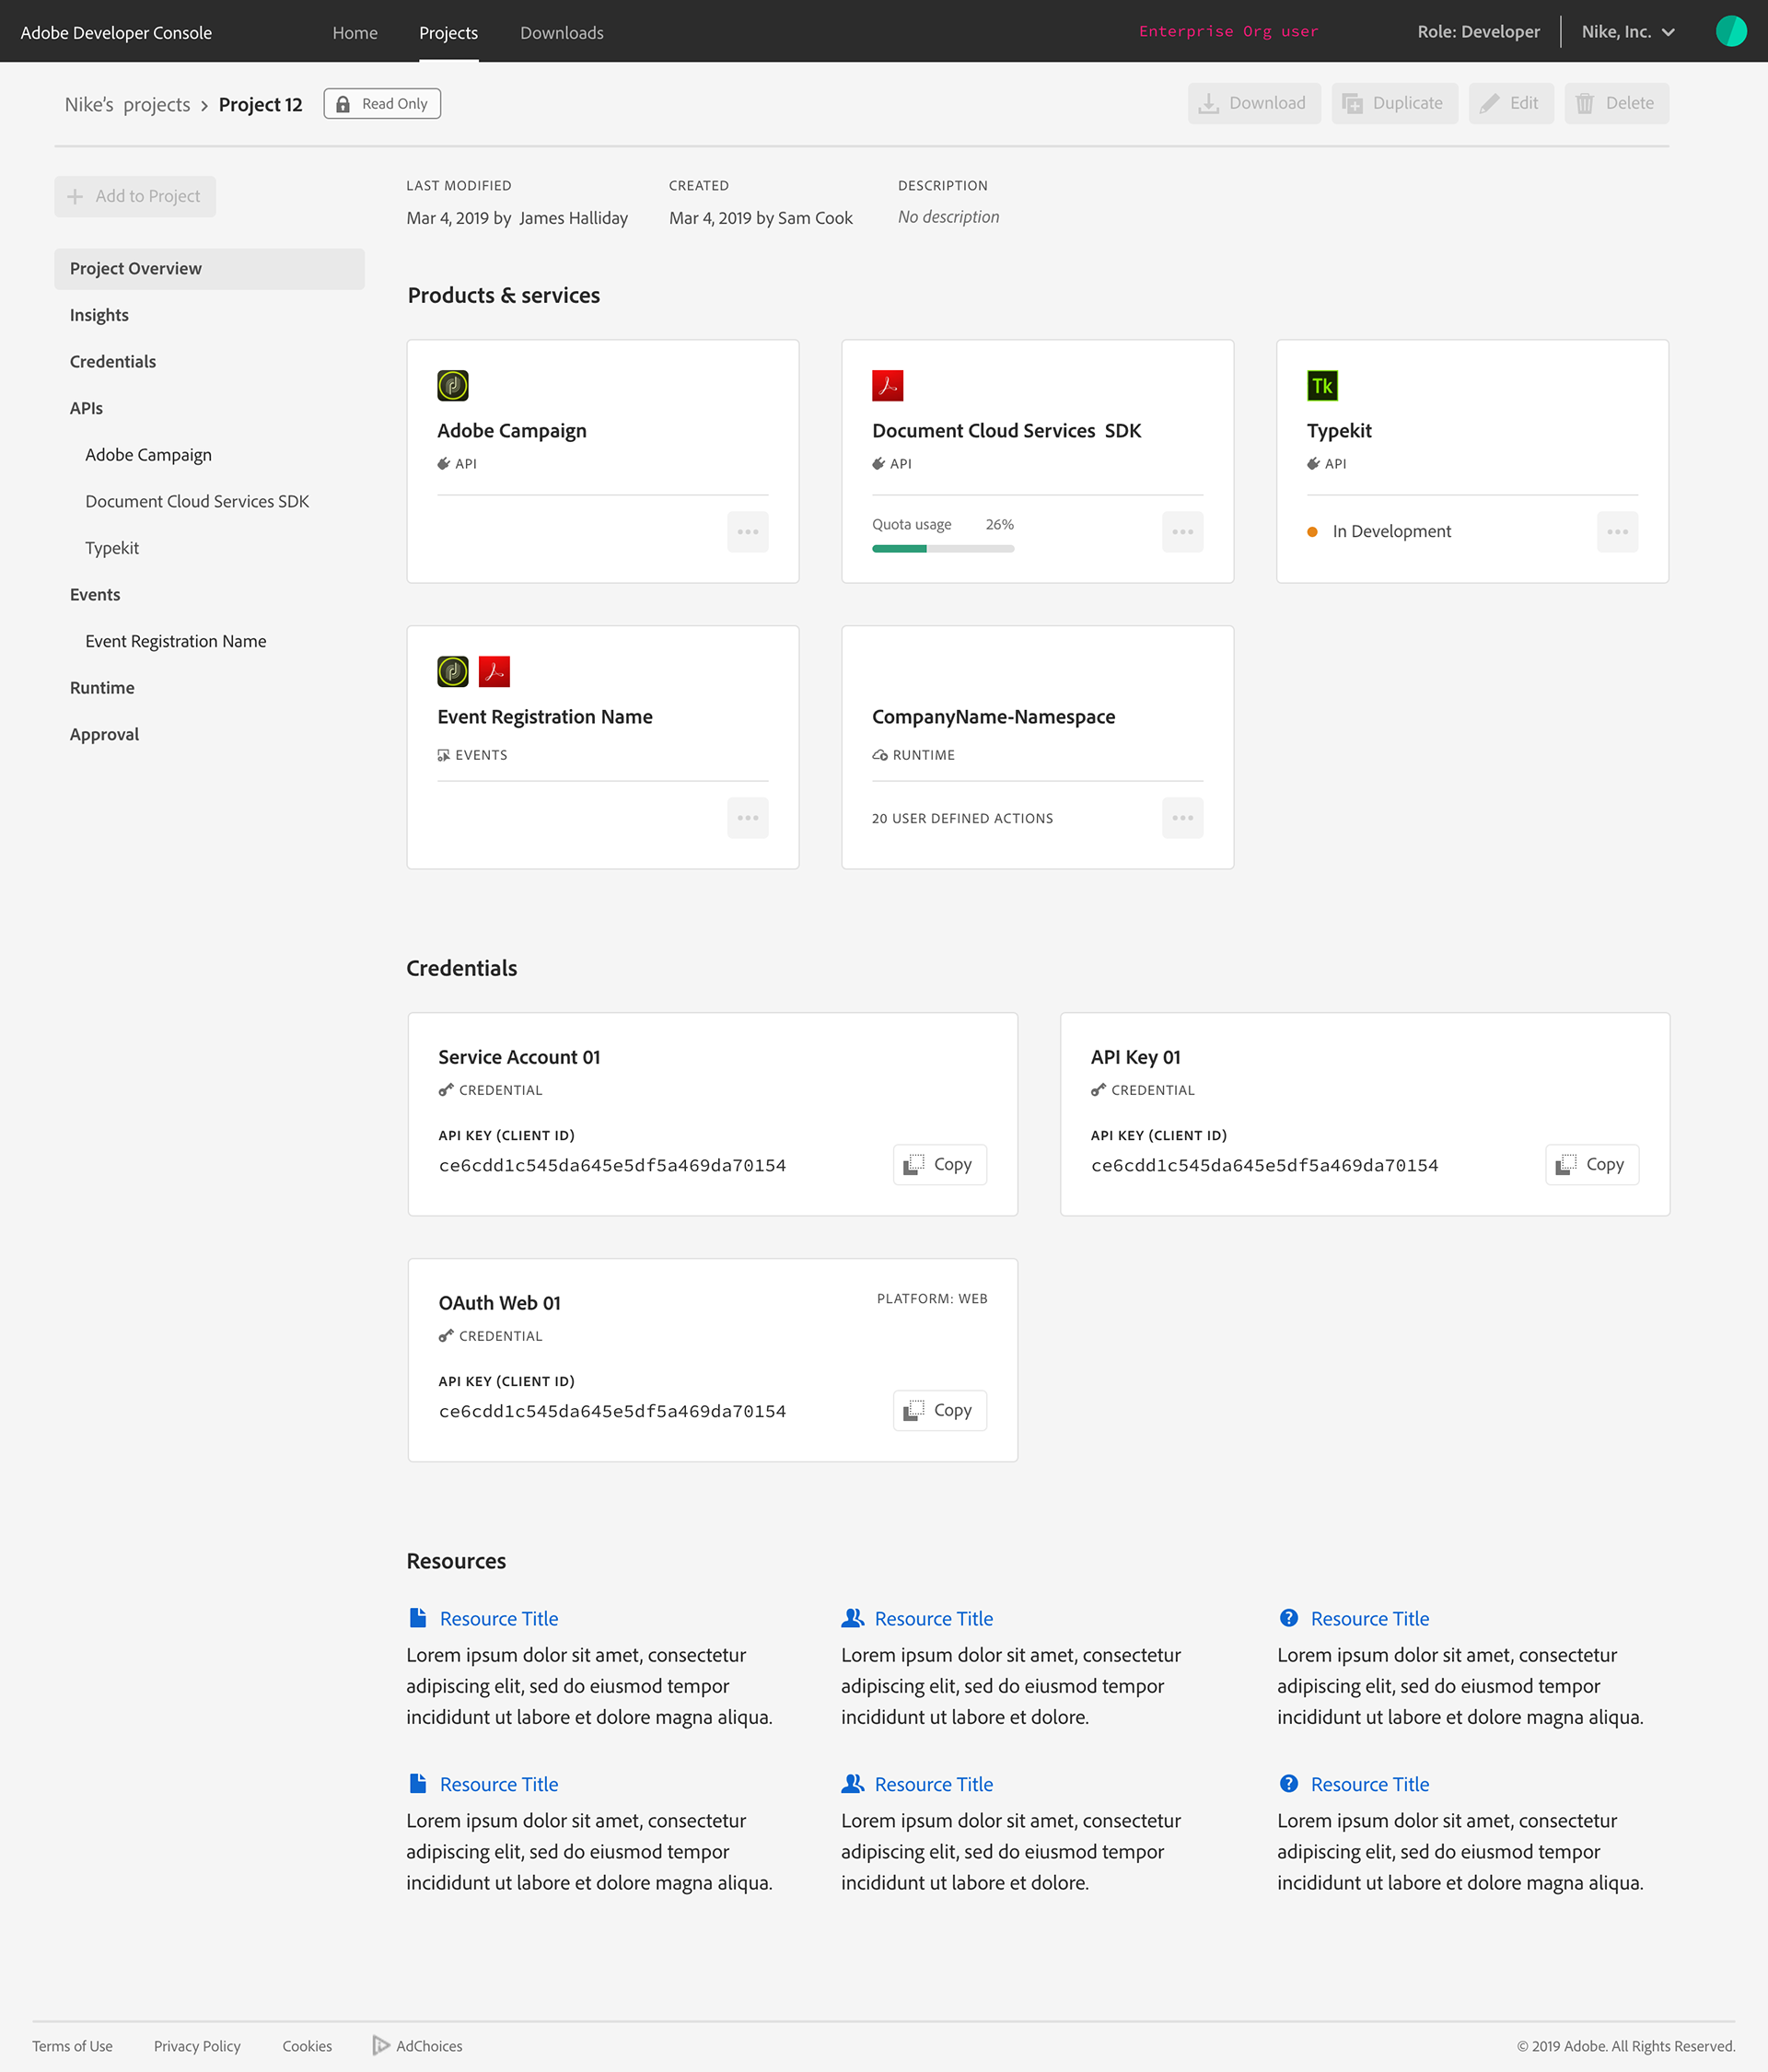Click Nike's projects breadcrumb link

click(127, 105)
